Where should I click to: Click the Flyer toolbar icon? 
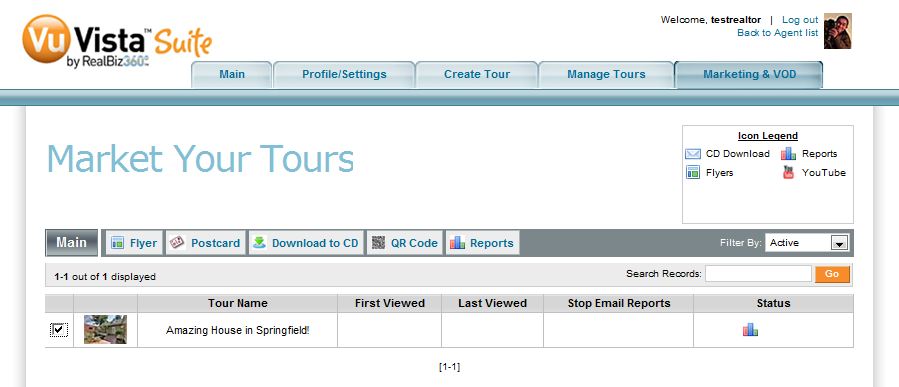click(118, 243)
